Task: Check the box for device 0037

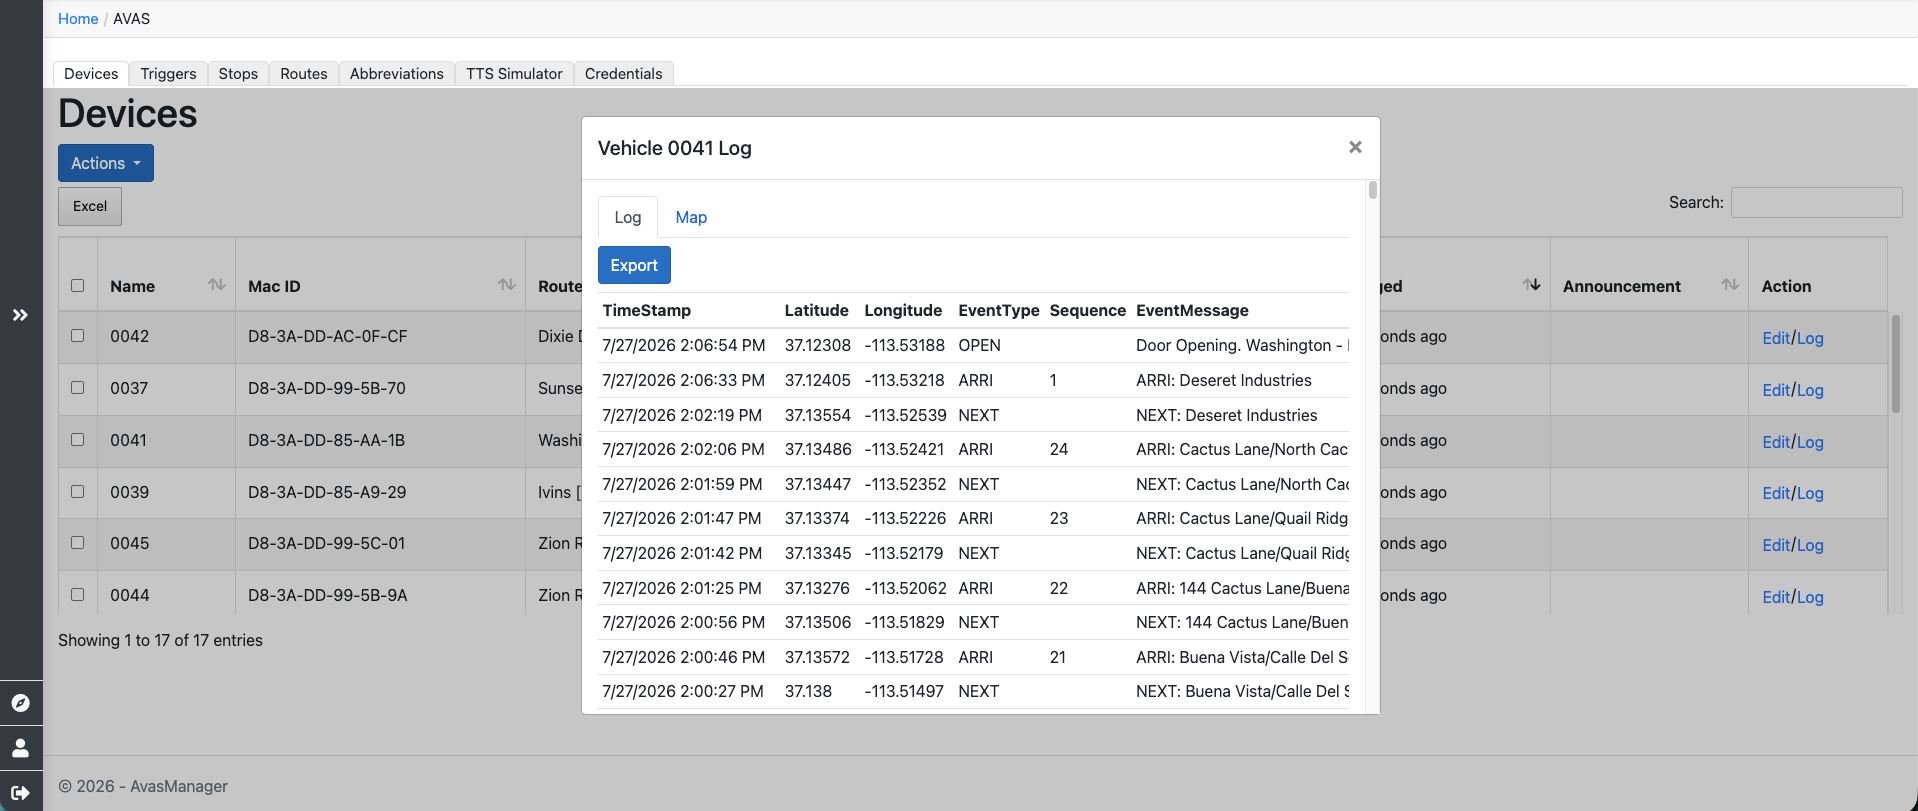Action: tap(78, 388)
